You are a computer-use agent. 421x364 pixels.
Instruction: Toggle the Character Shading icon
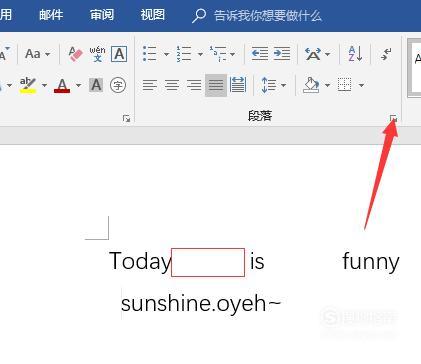(x=96, y=85)
